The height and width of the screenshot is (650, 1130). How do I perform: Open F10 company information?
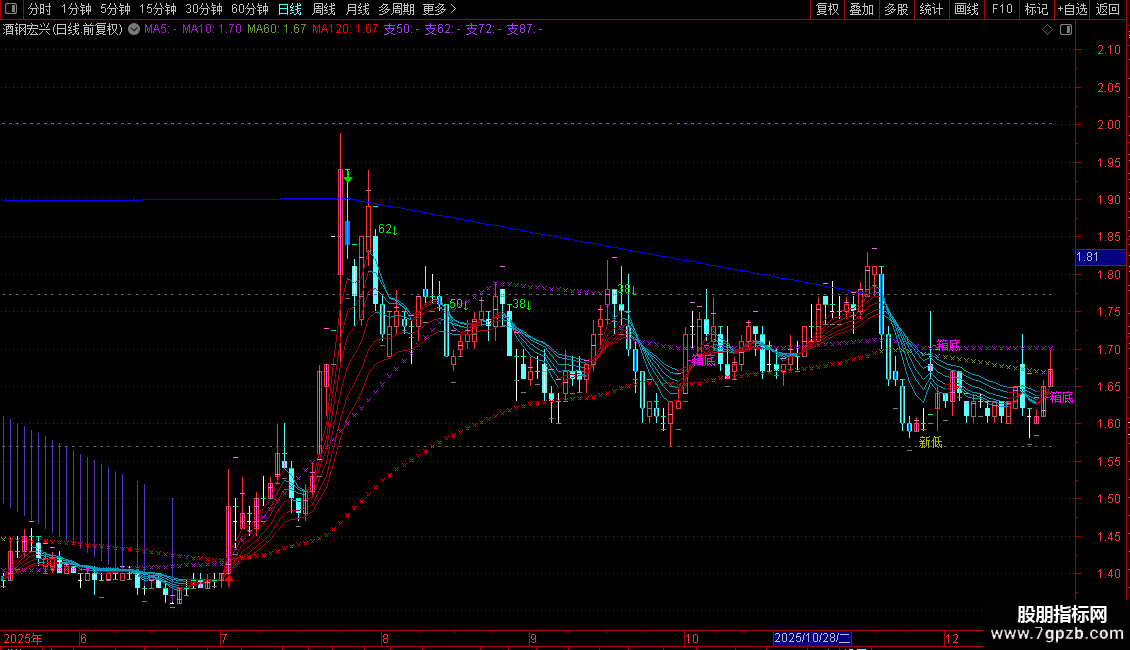click(x=1002, y=9)
